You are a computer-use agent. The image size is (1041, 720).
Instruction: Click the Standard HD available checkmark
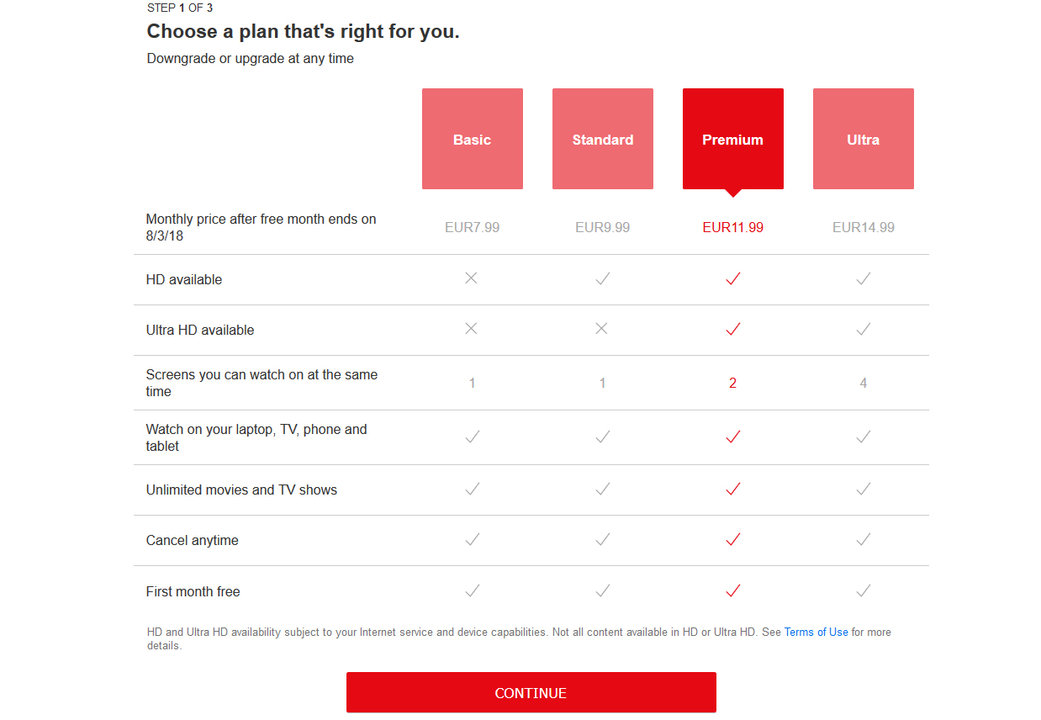pos(603,278)
